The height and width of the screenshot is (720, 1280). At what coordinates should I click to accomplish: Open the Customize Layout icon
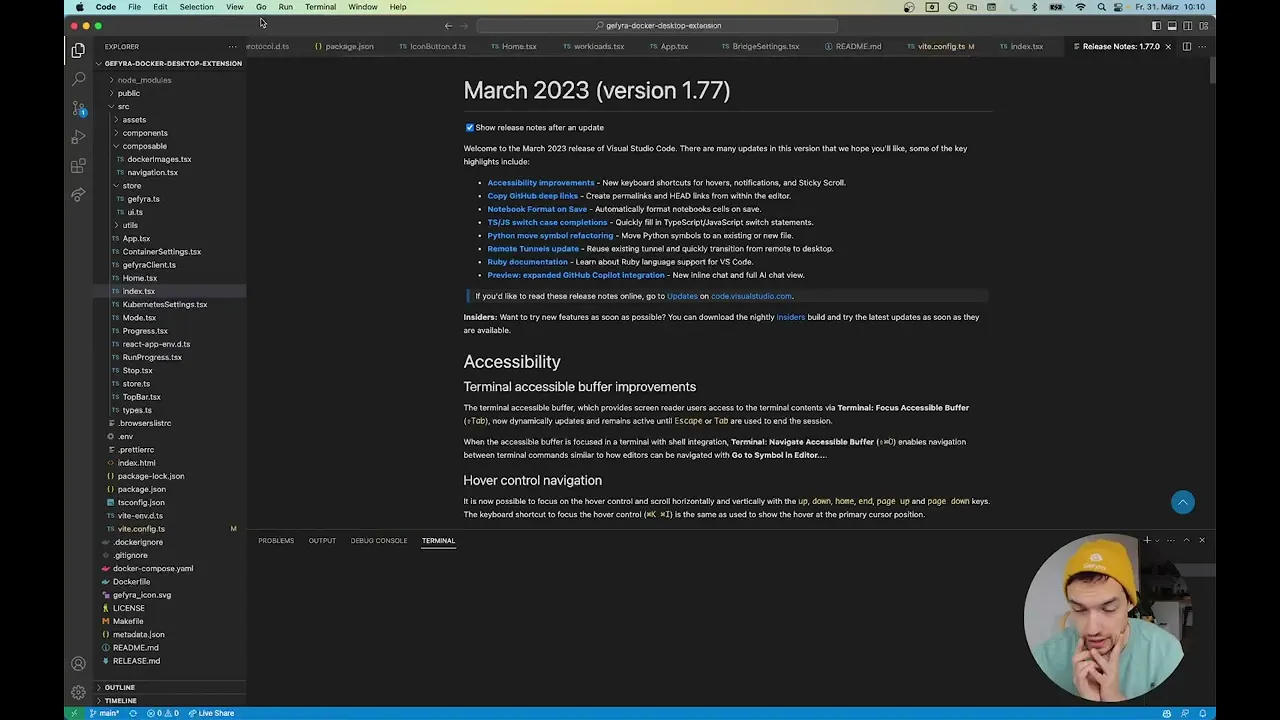pos(1204,26)
